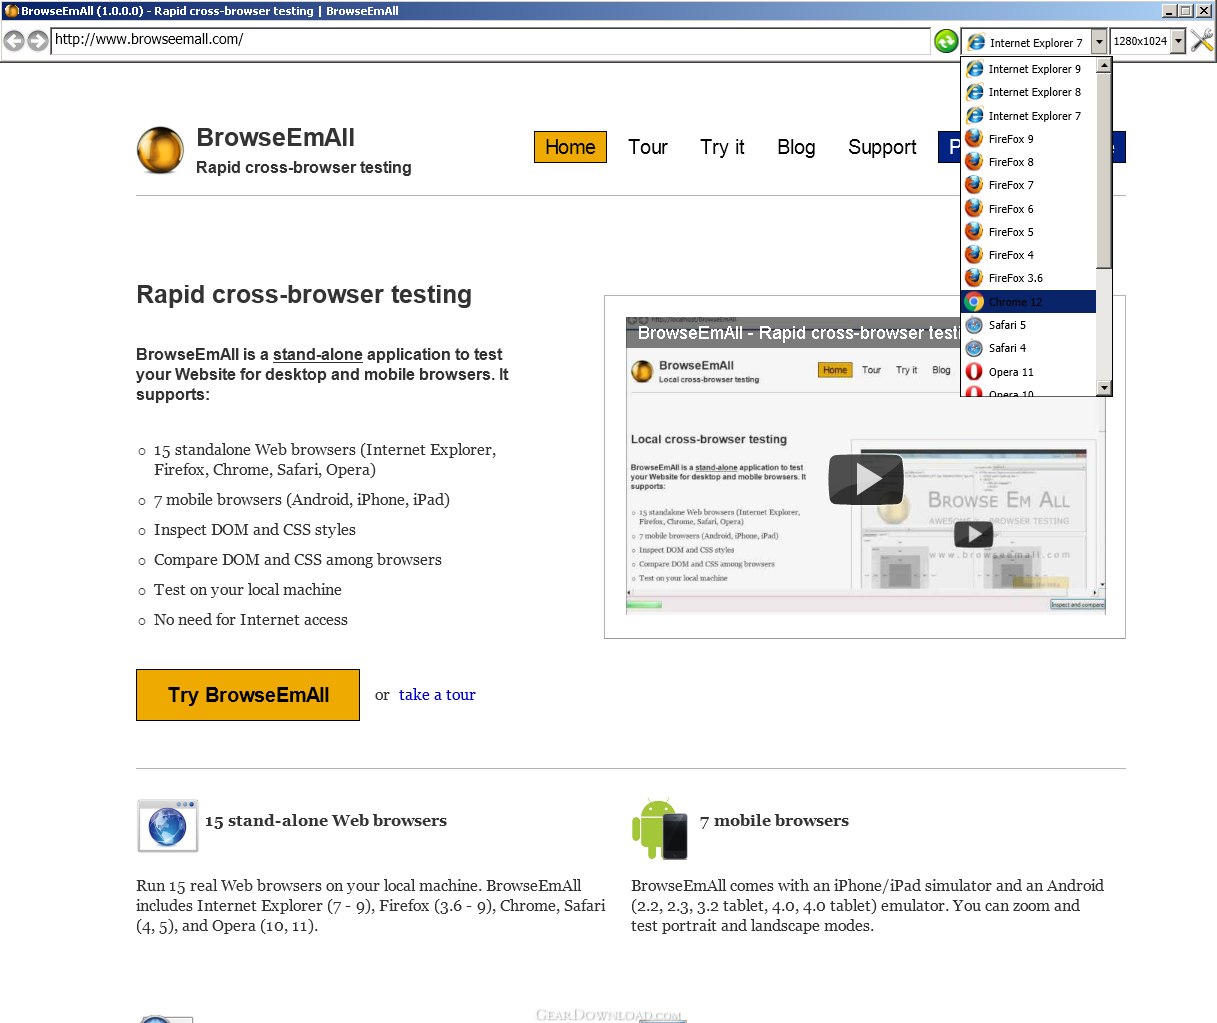Viewport: 1217px width, 1023px height.
Task: Click the FireFox 5 icon in list
Action: pos(974,231)
